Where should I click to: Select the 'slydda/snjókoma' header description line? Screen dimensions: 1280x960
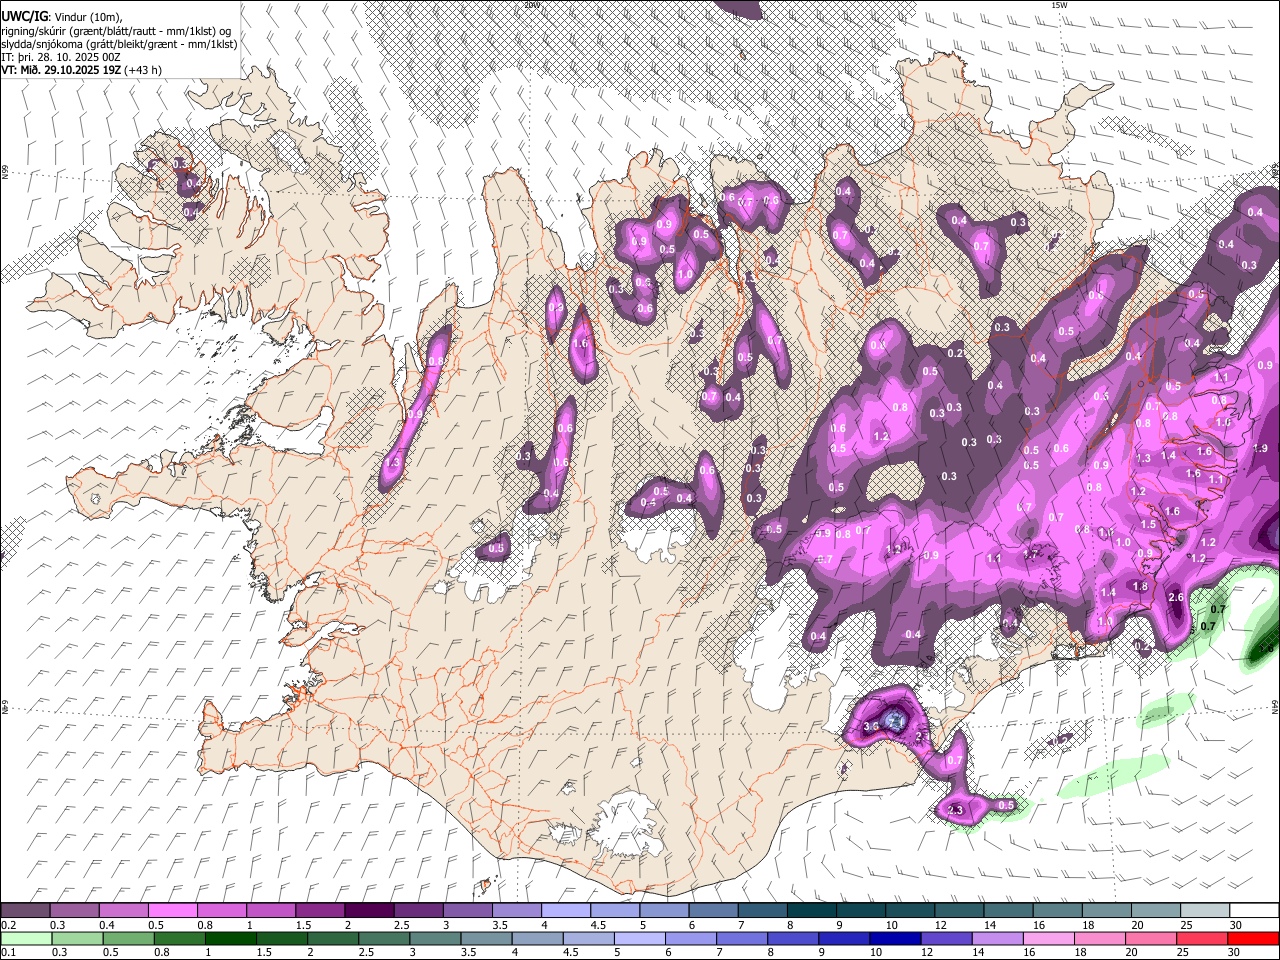(119, 44)
